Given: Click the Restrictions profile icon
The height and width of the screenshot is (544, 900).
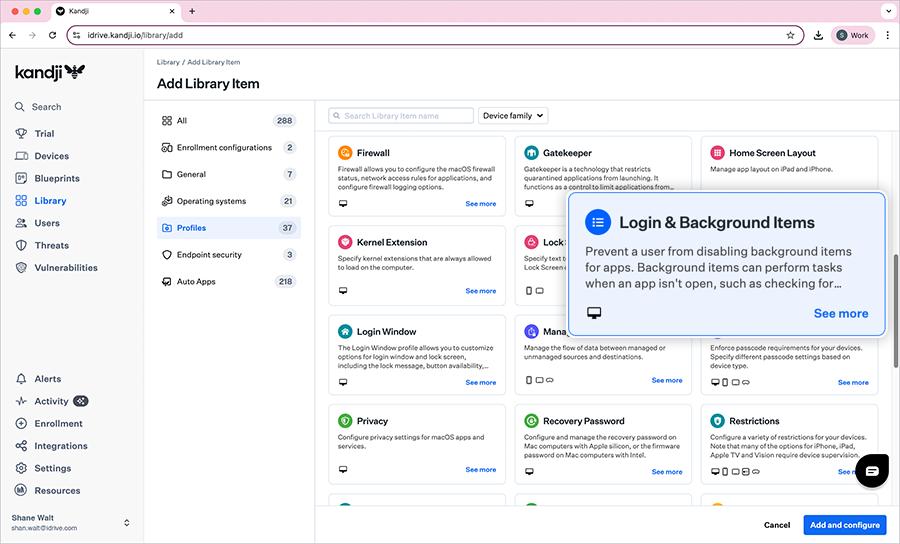Looking at the screenshot, I should (717, 421).
